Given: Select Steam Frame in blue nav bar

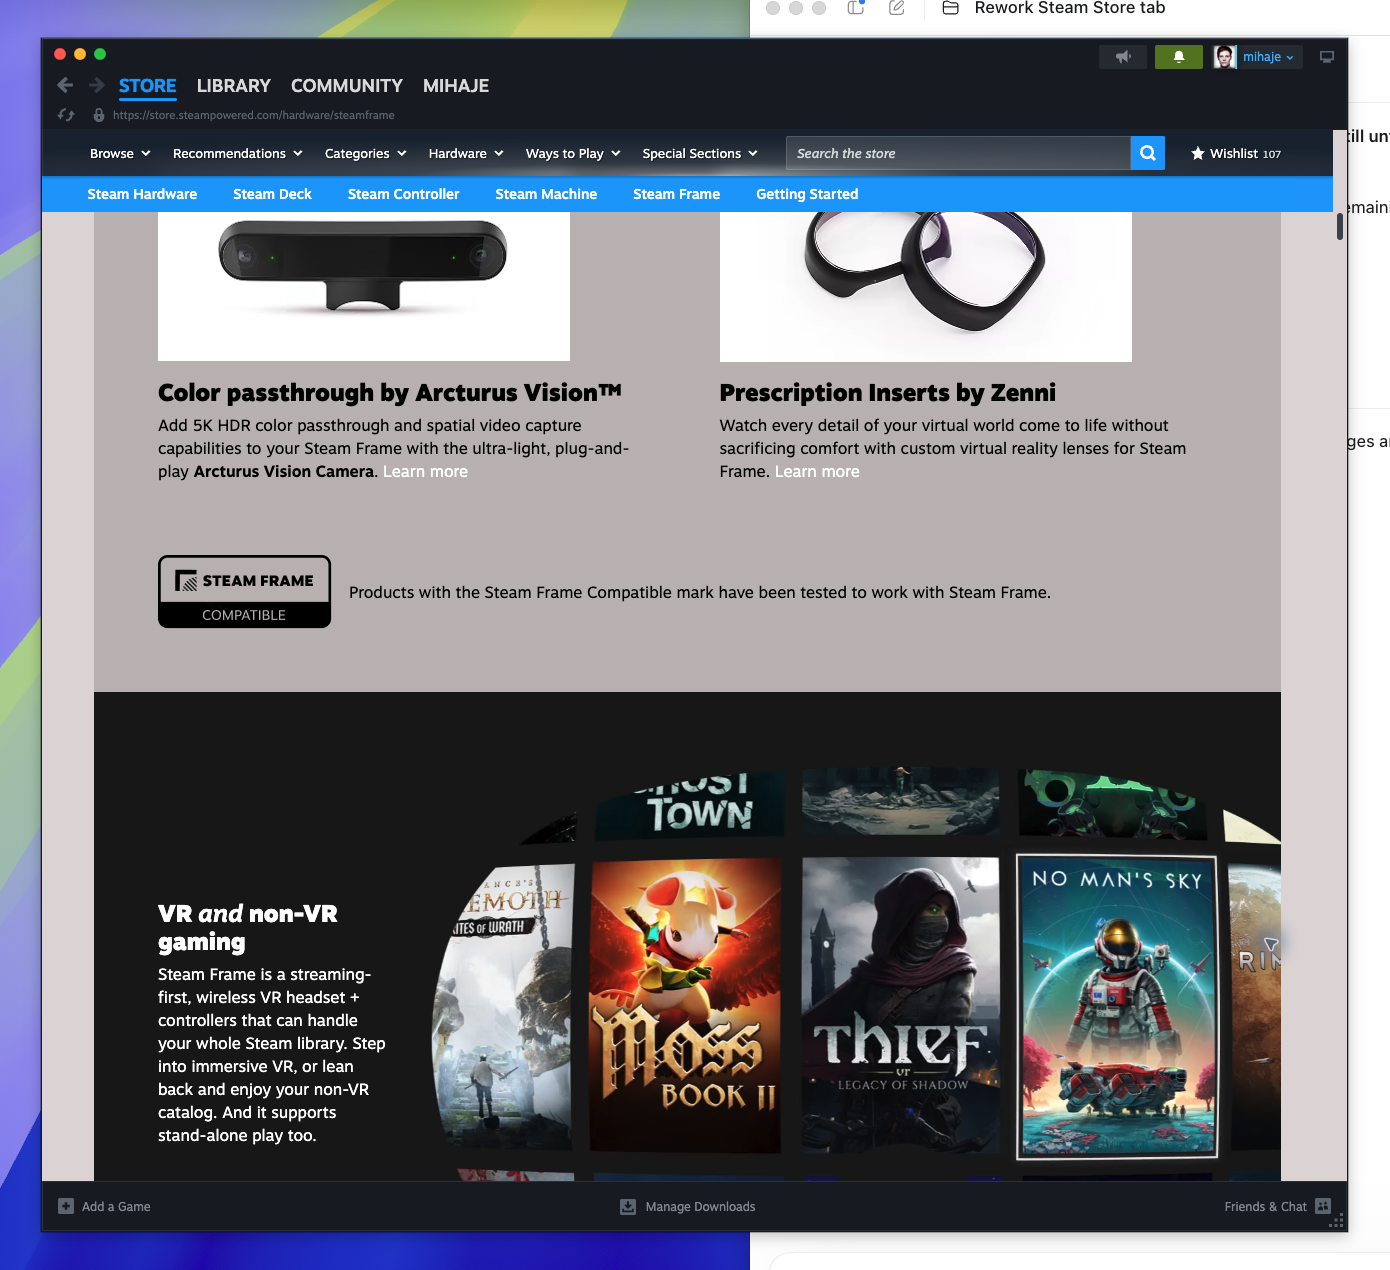Looking at the screenshot, I should tap(677, 194).
